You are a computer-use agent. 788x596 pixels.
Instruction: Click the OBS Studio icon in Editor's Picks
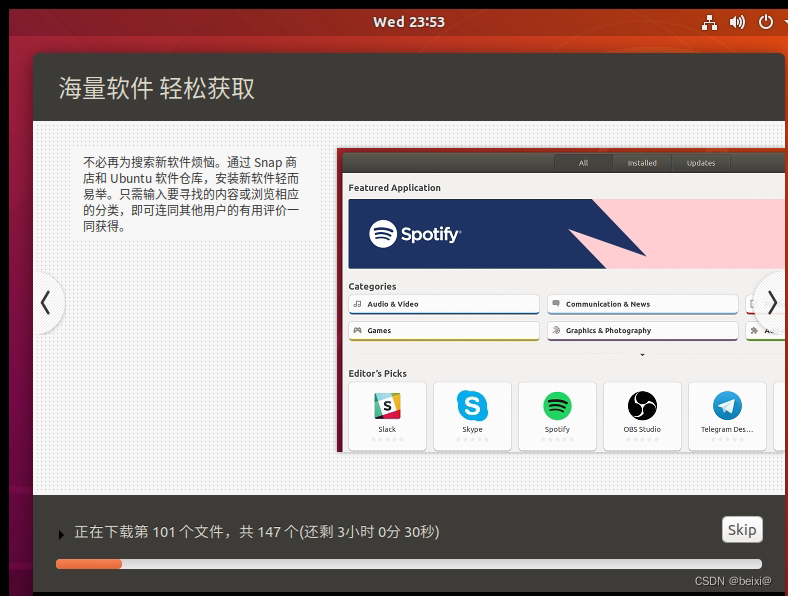[642, 406]
